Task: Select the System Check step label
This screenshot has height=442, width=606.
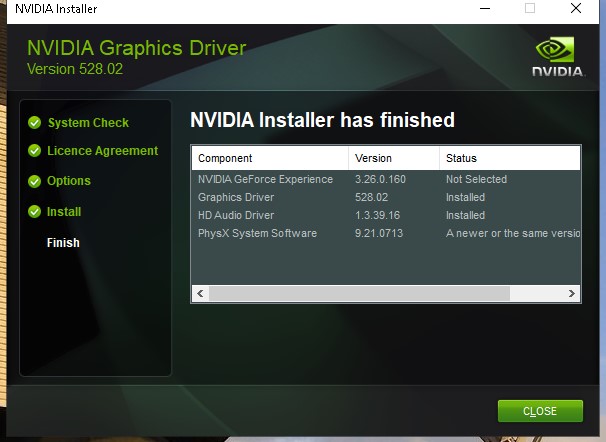Action: [x=88, y=122]
